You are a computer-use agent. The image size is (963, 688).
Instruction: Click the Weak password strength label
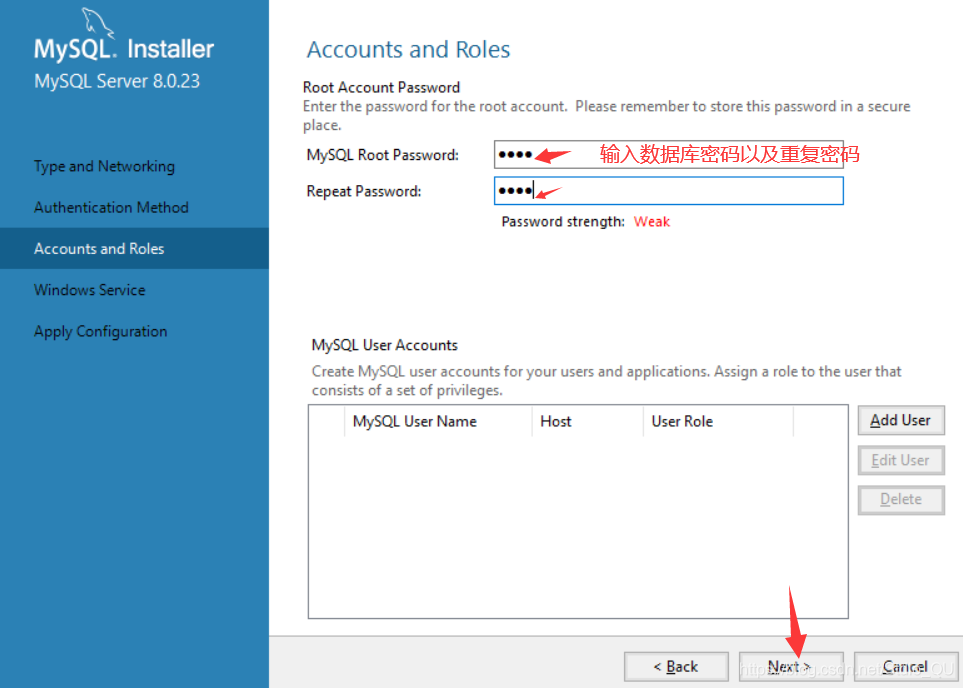(652, 222)
